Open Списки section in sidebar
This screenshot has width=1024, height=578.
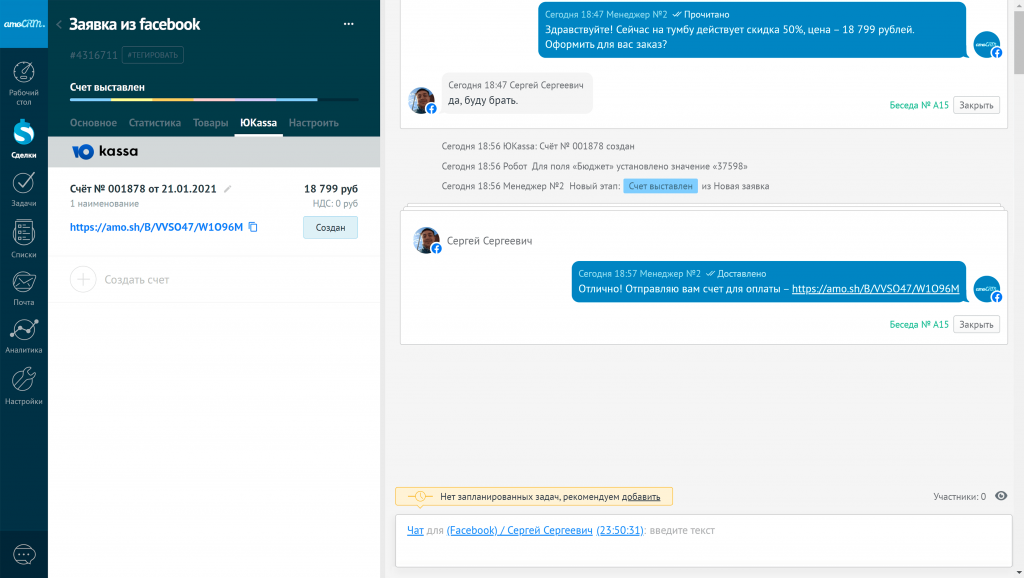tap(23, 240)
